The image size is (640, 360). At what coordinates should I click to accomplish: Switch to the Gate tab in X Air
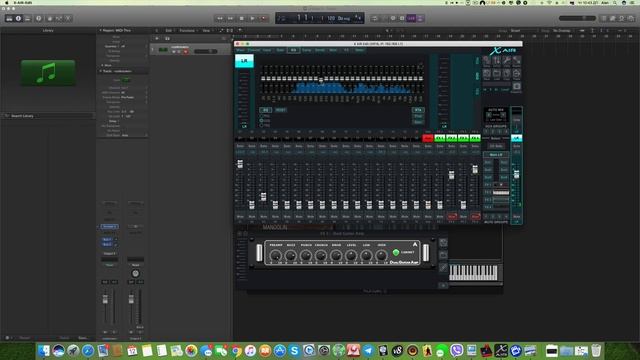click(280, 50)
